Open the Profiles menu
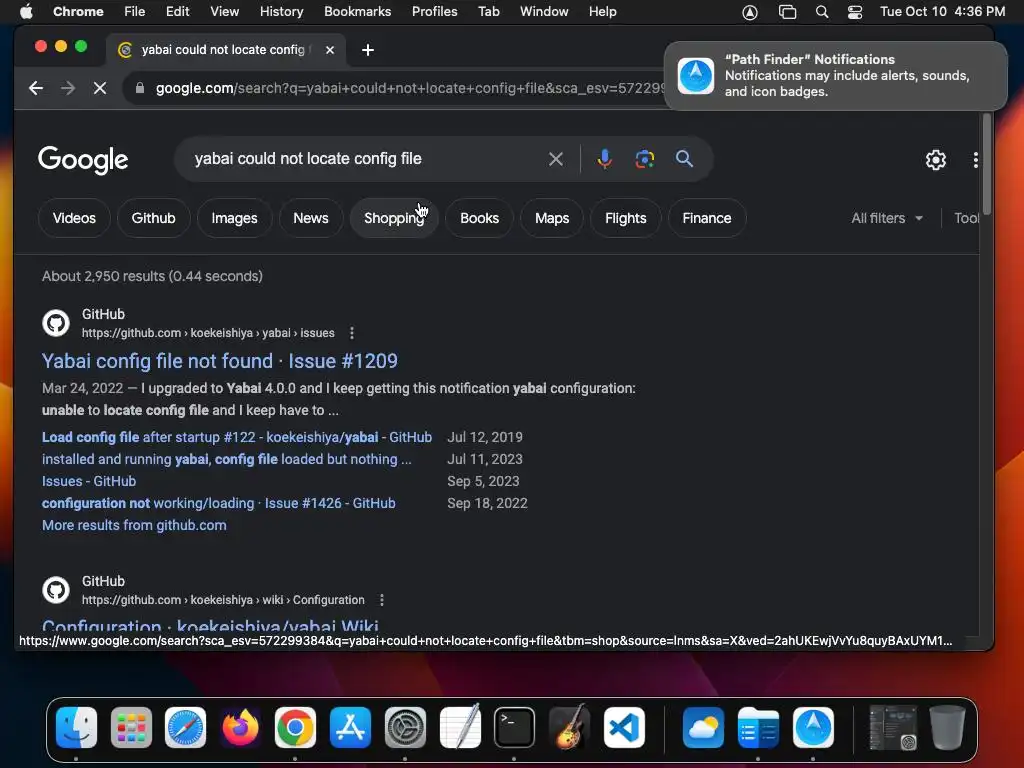The height and width of the screenshot is (768, 1024). pyautogui.click(x=434, y=12)
